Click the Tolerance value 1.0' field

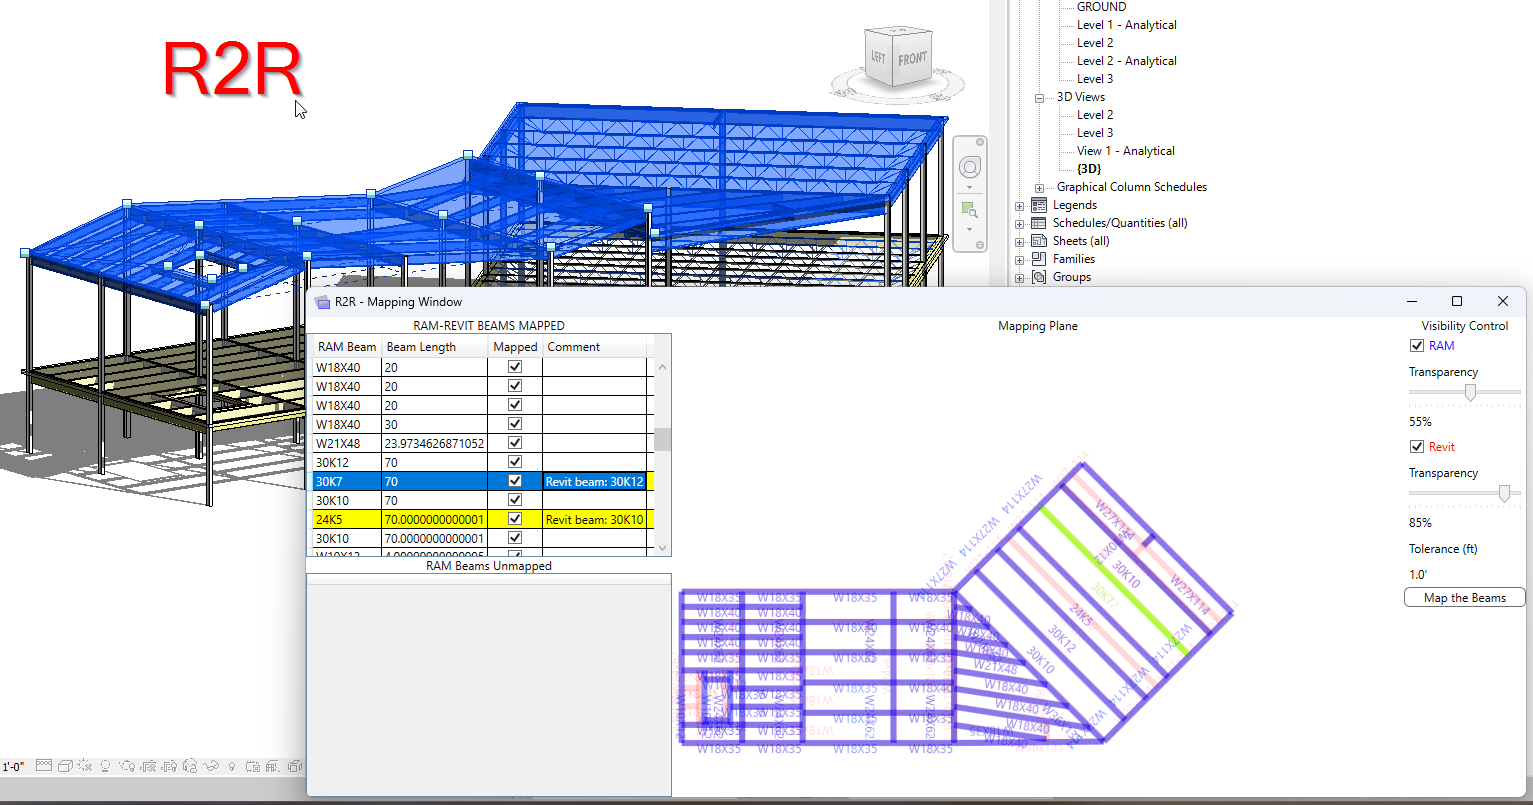click(x=1418, y=575)
